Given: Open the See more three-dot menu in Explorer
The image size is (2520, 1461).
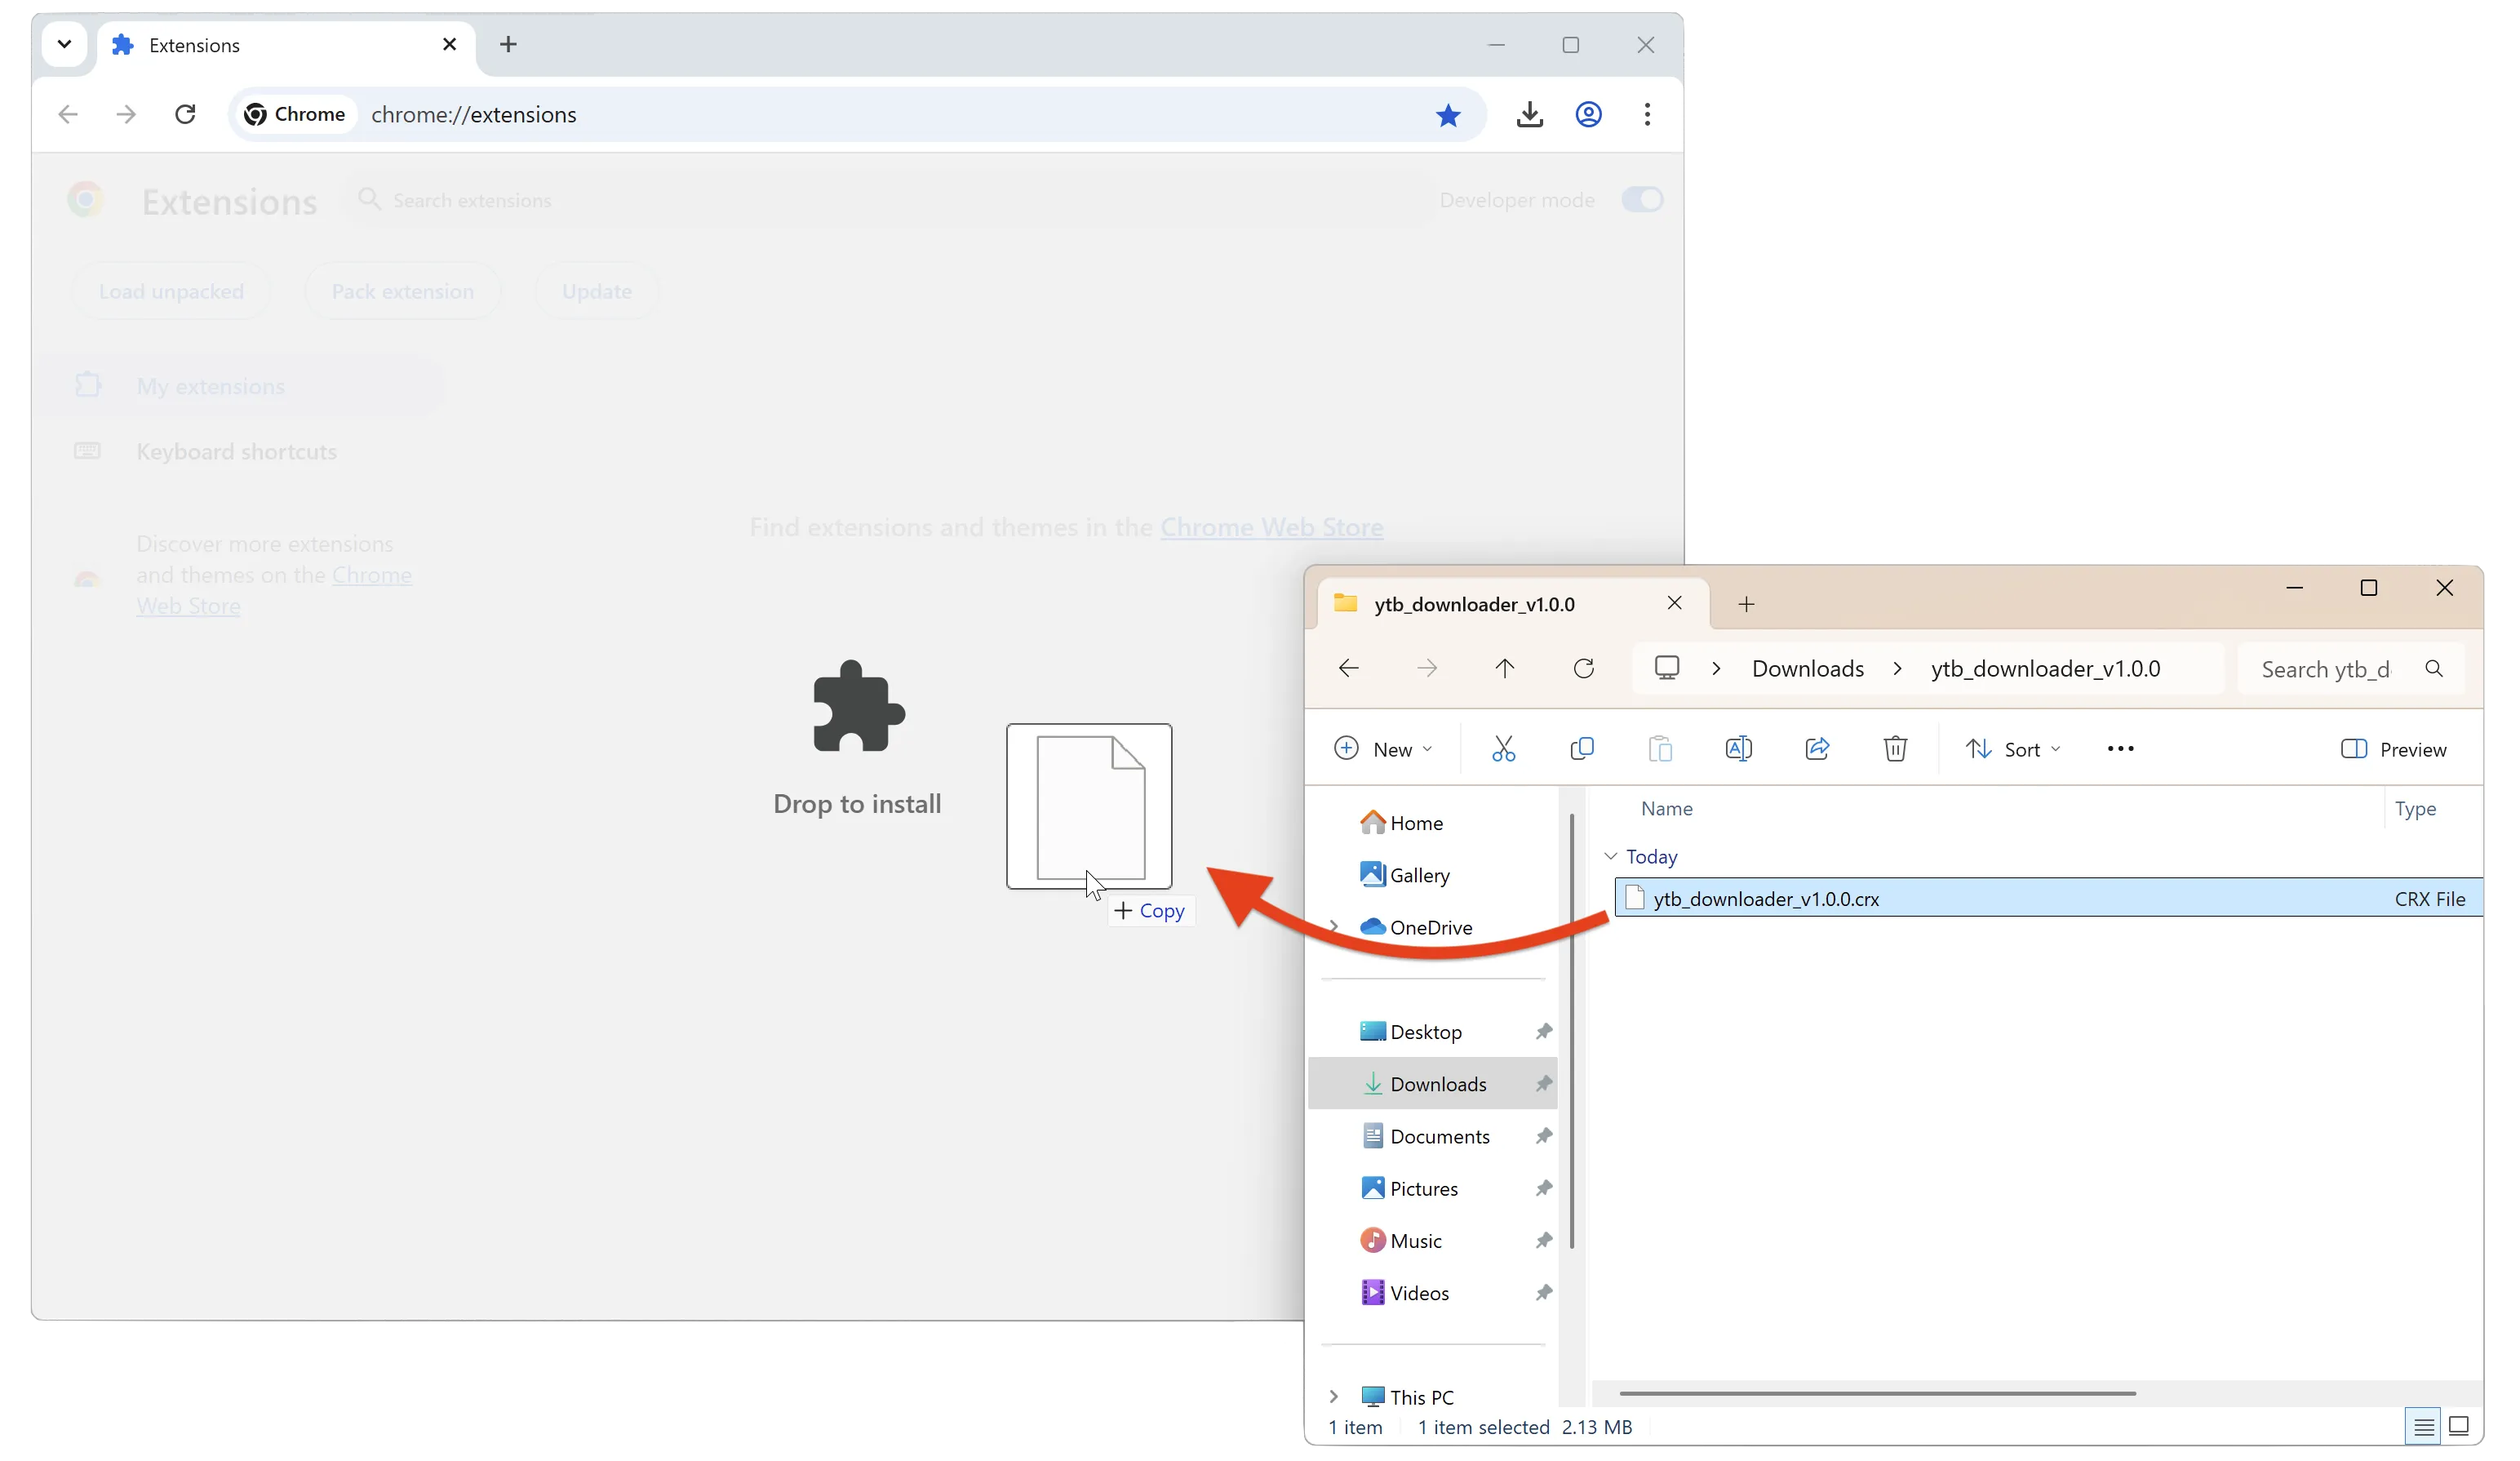Looking at the screenshot, I should pyautogui.click(x=2120, y=749).
